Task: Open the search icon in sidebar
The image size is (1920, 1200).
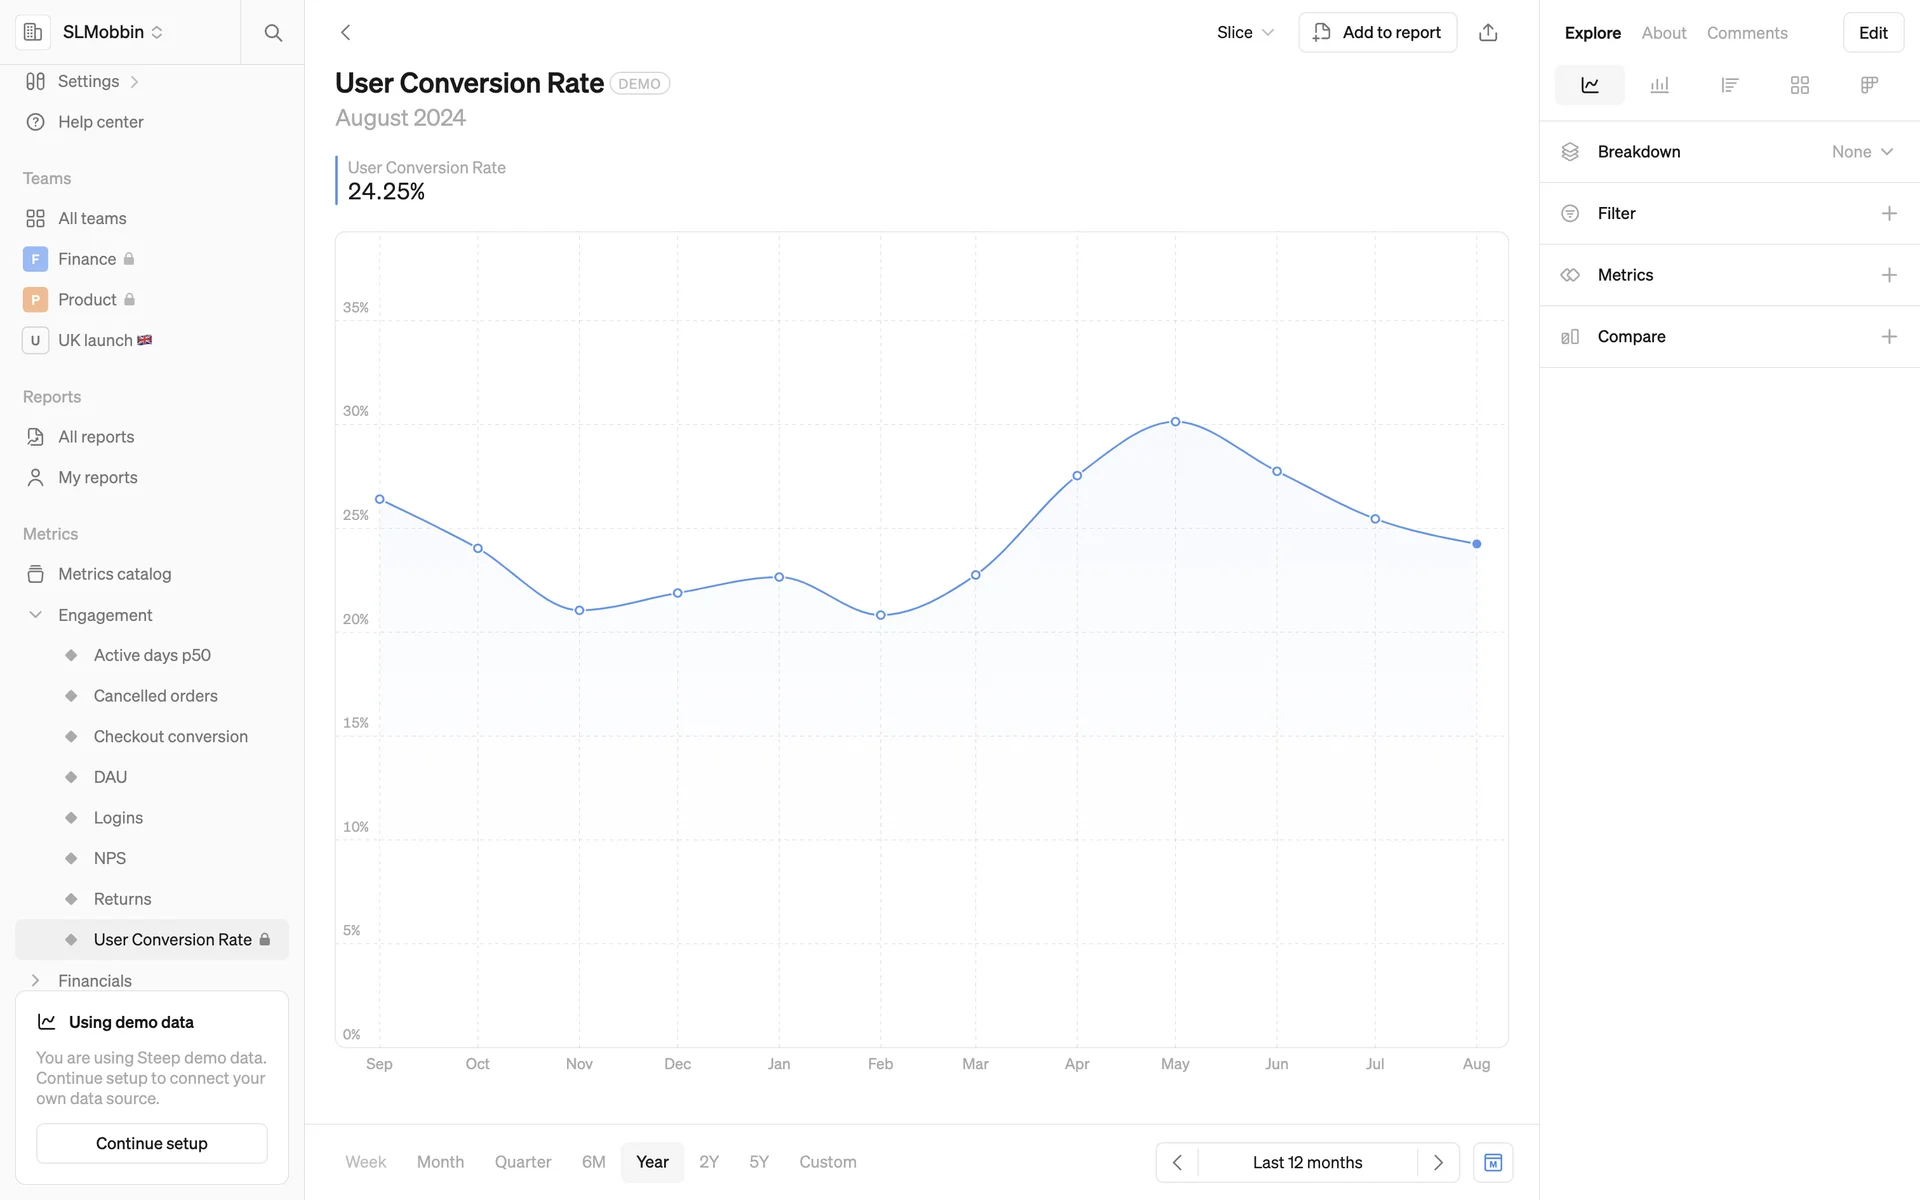Action: pyautogui.click(x=273, y=33)
